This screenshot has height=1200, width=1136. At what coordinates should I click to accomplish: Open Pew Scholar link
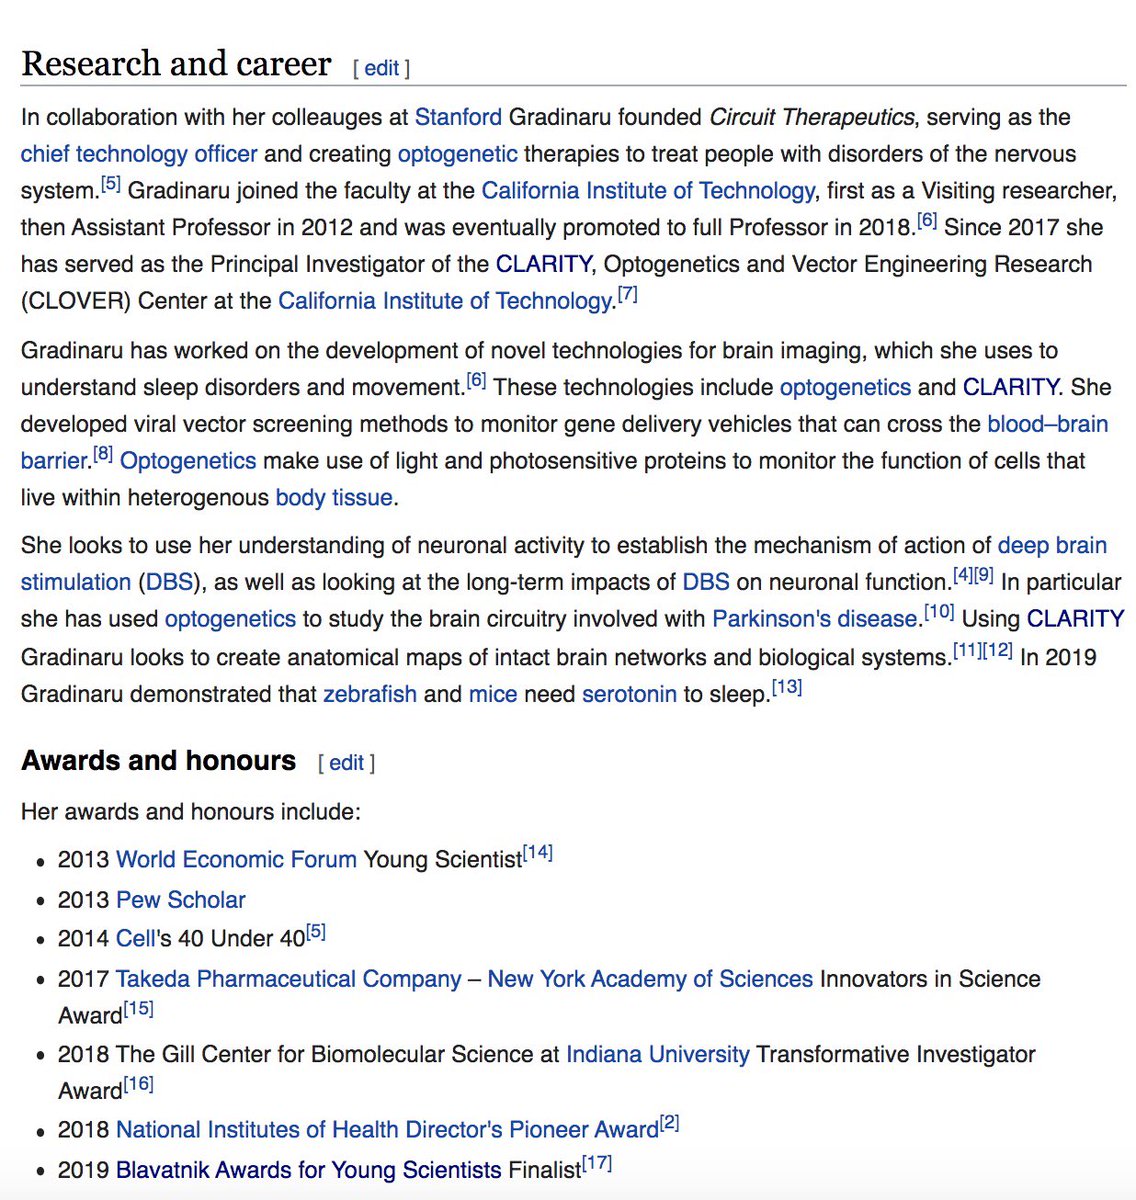click(181, 900)
